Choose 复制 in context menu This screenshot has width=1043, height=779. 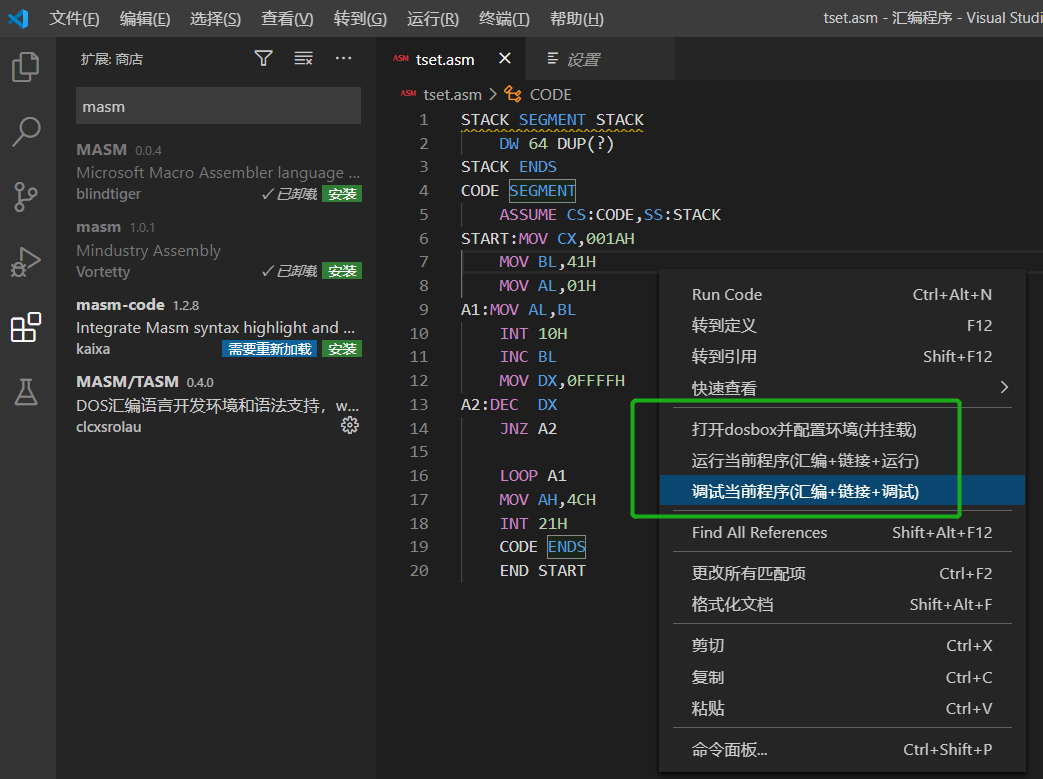click(x=841, y=677)
